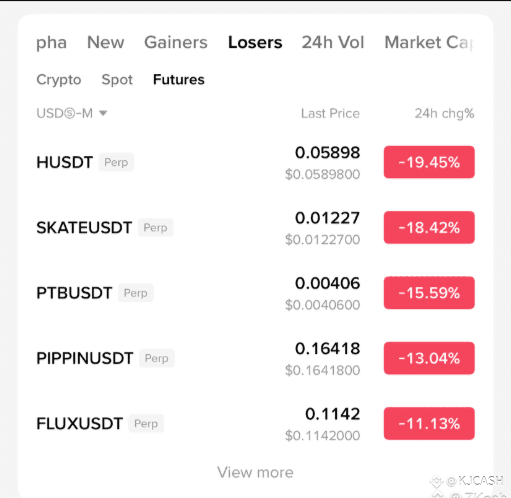
Task: Click the View more link
Action: click(x=255, y=472)
